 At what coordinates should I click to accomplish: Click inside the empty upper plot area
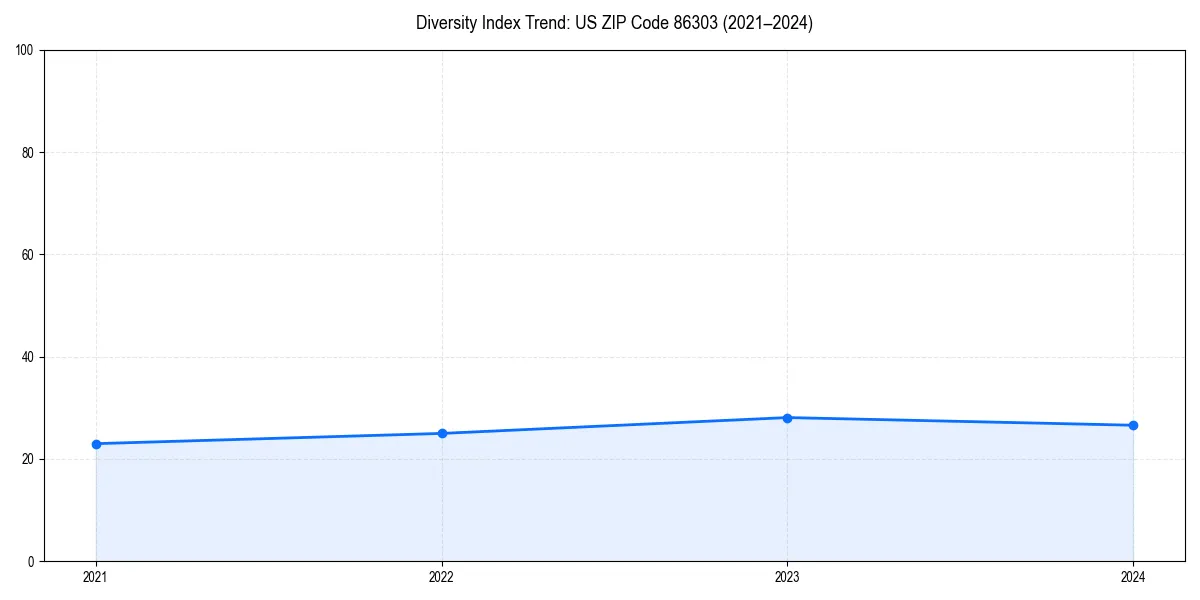tap(600, 200)
